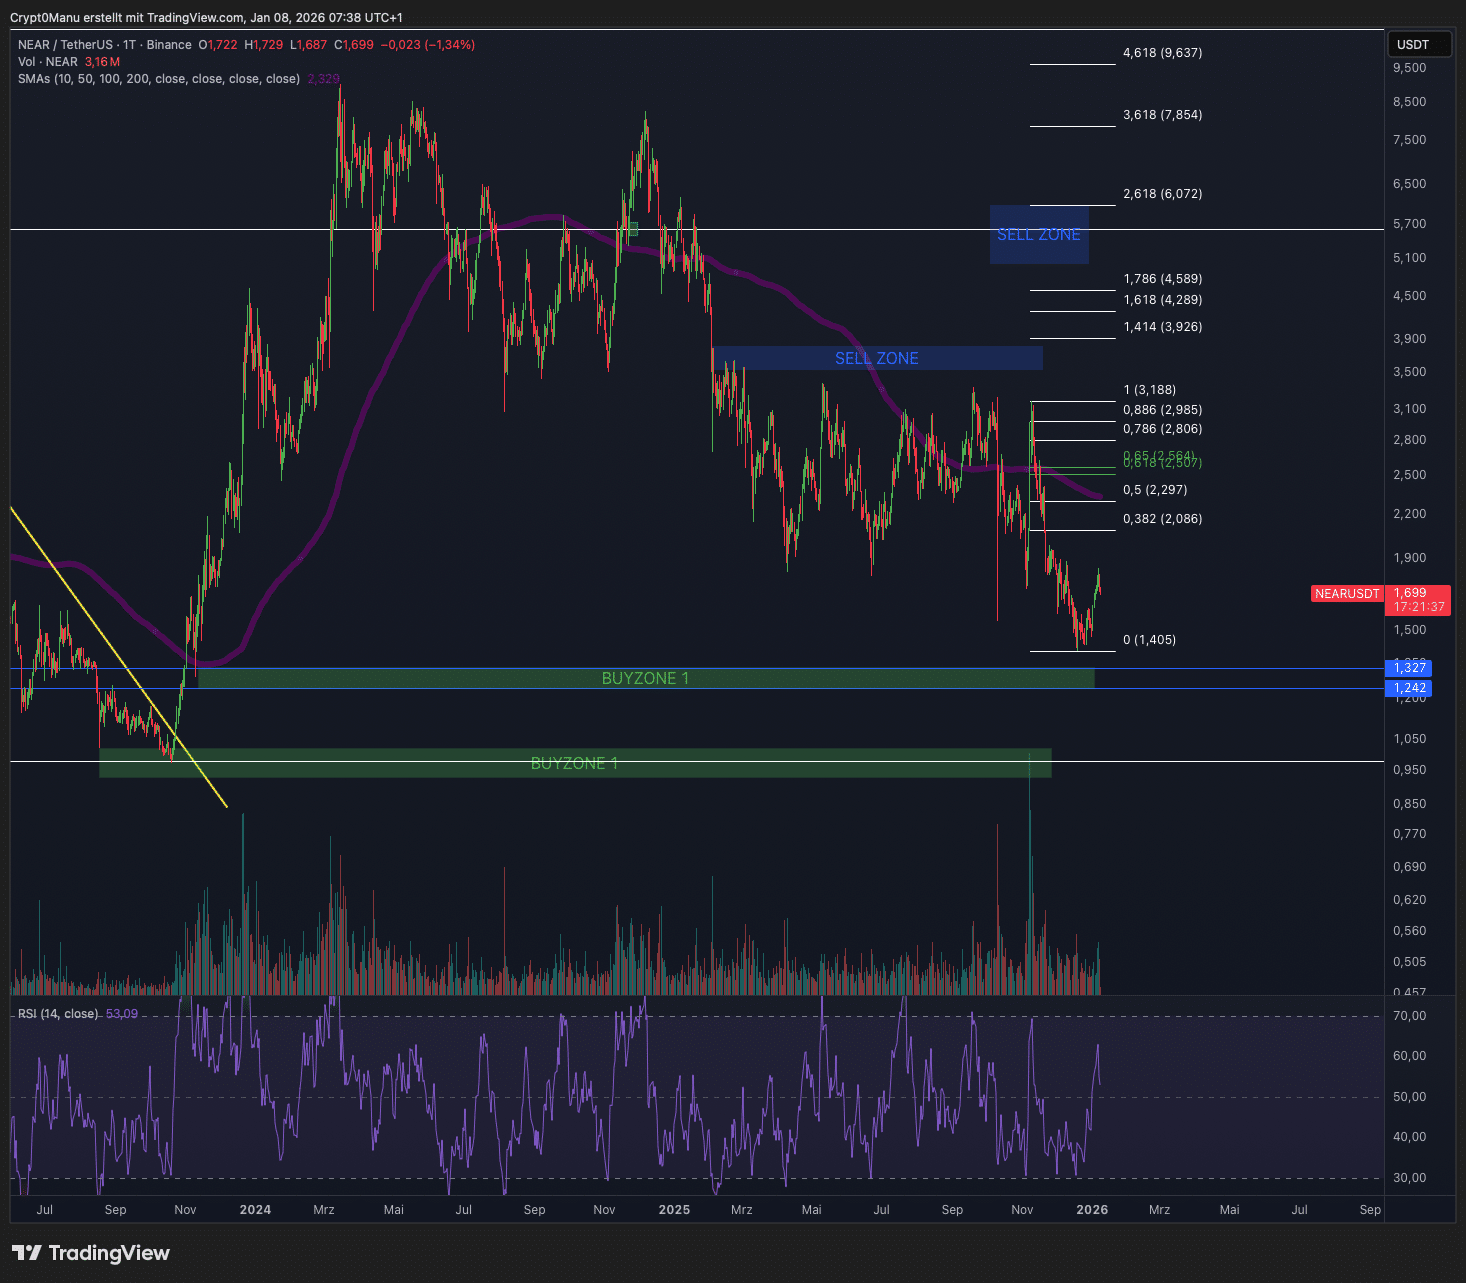The height and width of the screenshot is (1283, 1466).
Task: Click the small green marker square on the chart
Action: click(x=632, y=229)
